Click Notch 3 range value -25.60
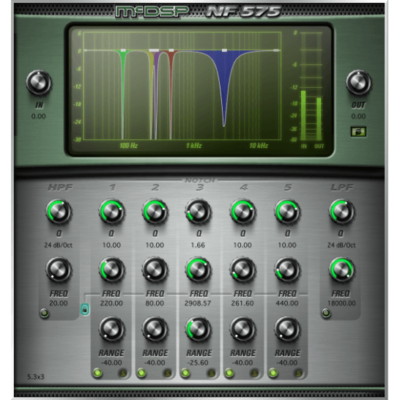This screenshot has height=400, width=400. [x=198, y=363]
